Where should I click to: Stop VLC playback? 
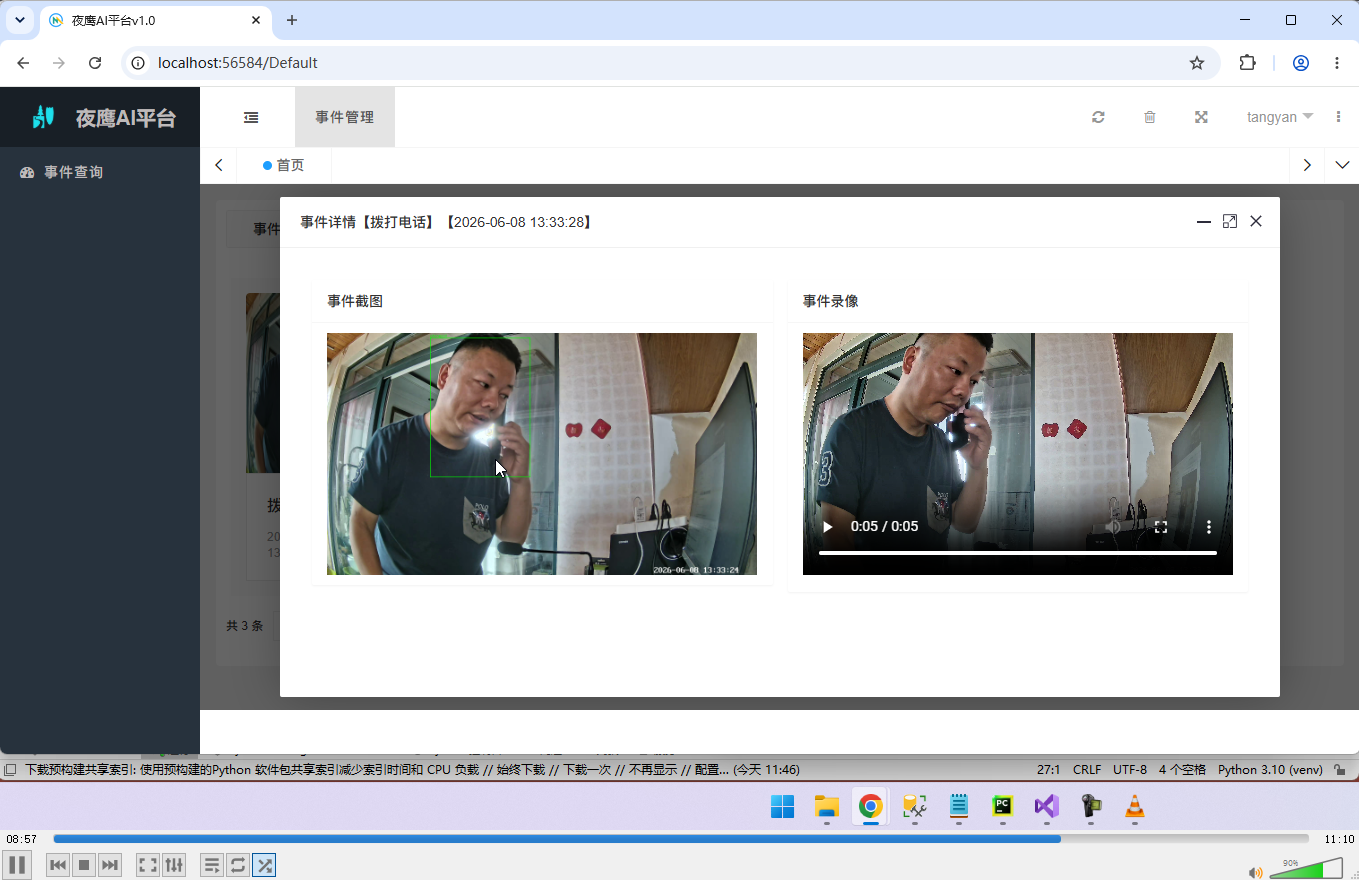tap(84, 864)
